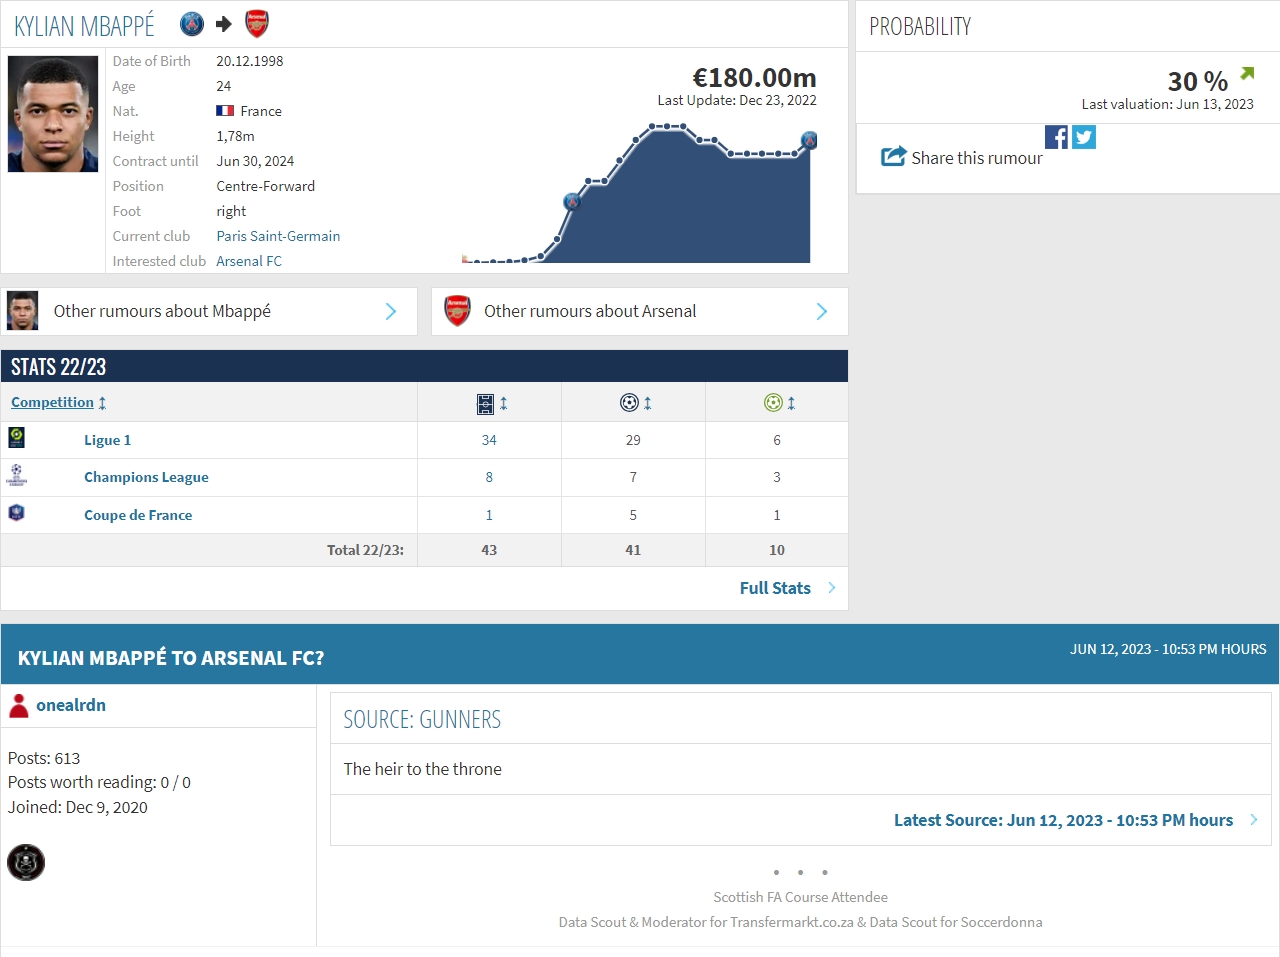Click the goals ball icon header
This screenshot has height=957, width=1280.
tap(629, 403)
